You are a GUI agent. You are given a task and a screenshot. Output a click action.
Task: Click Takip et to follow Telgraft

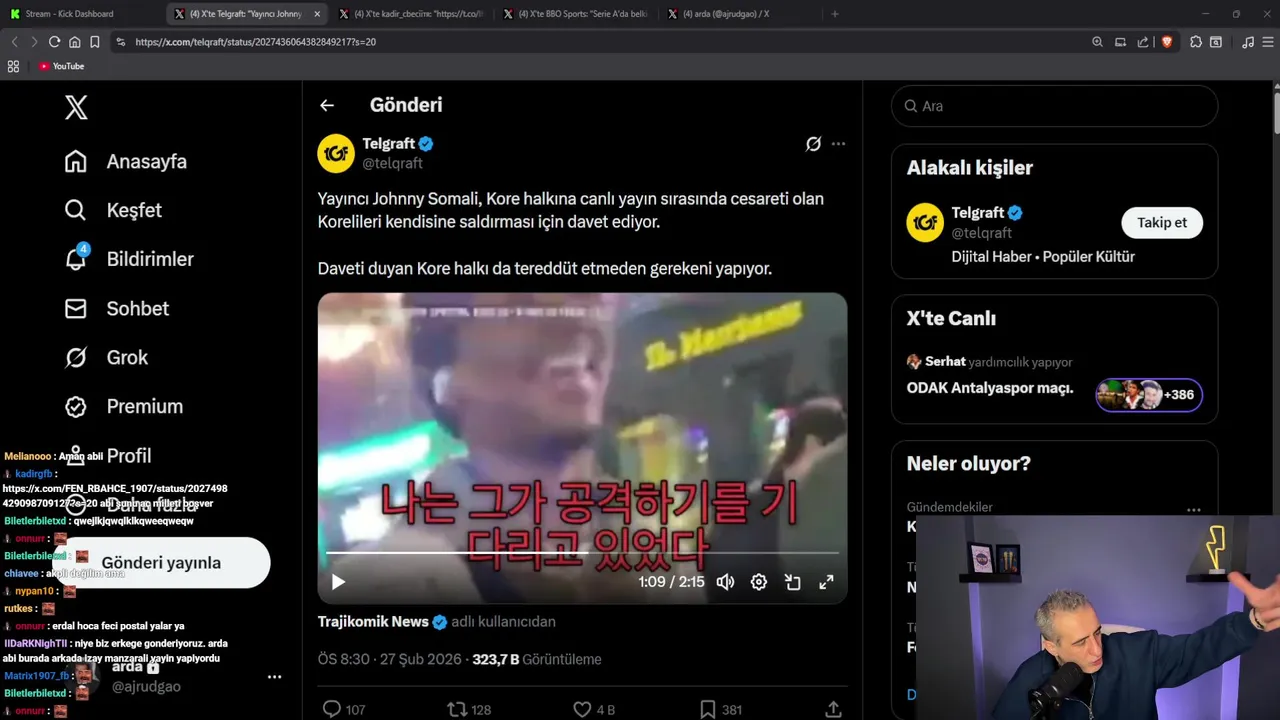point(1162,222)
